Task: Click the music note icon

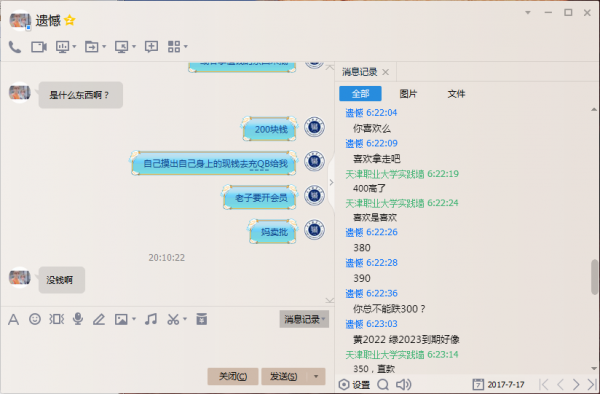Action: pos(151,319)
